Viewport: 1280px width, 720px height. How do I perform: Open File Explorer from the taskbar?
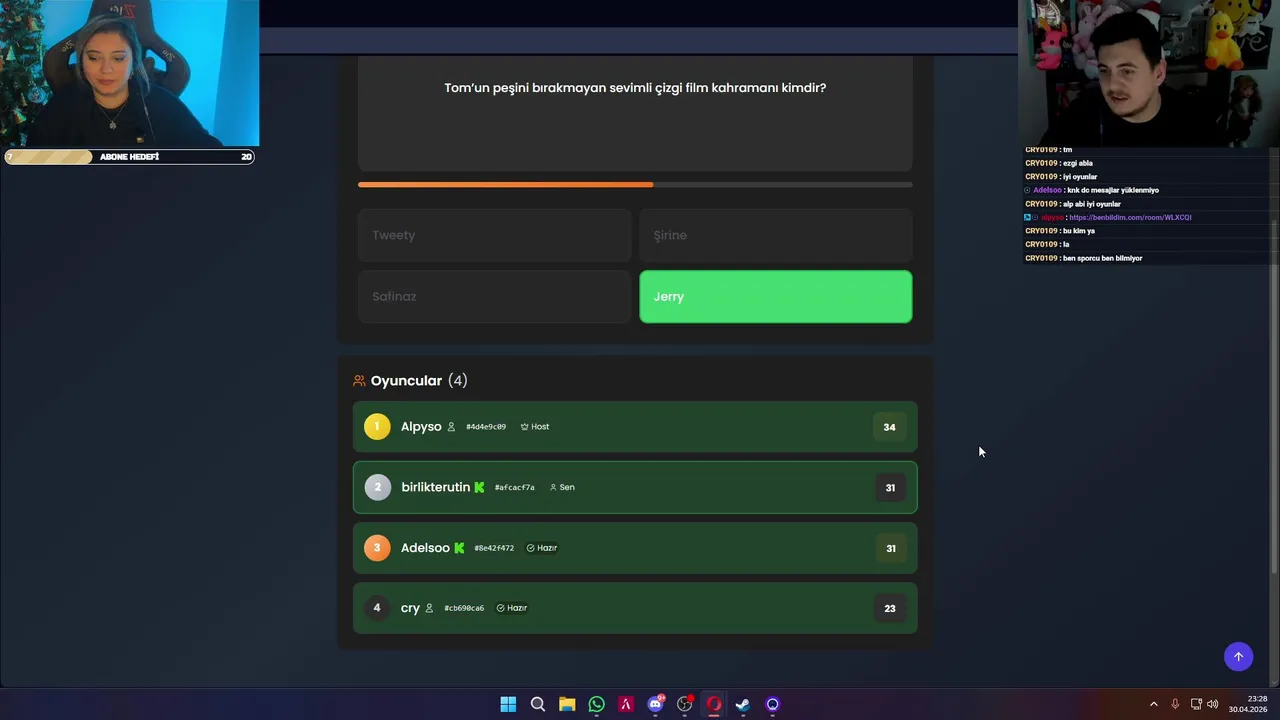[x=567, y=704]
